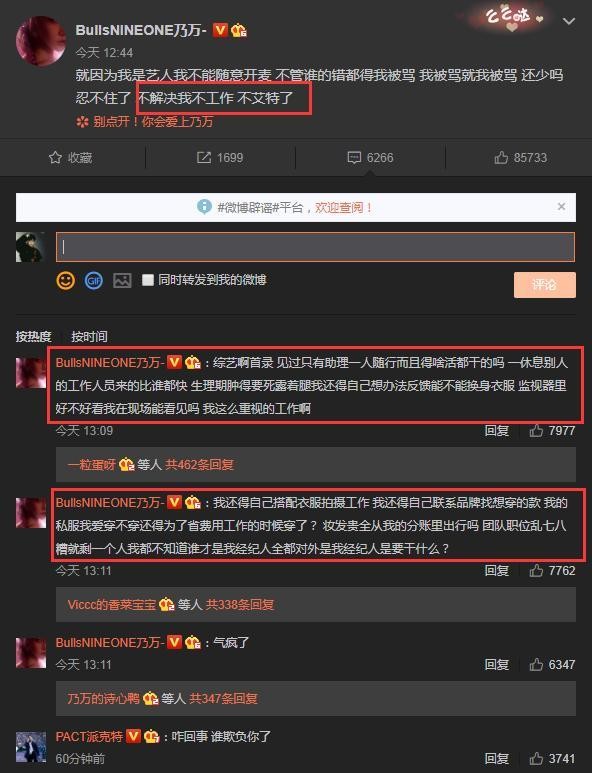Open the comments icon showing 6266
This screenshot has height=773, width=592.
354,158
